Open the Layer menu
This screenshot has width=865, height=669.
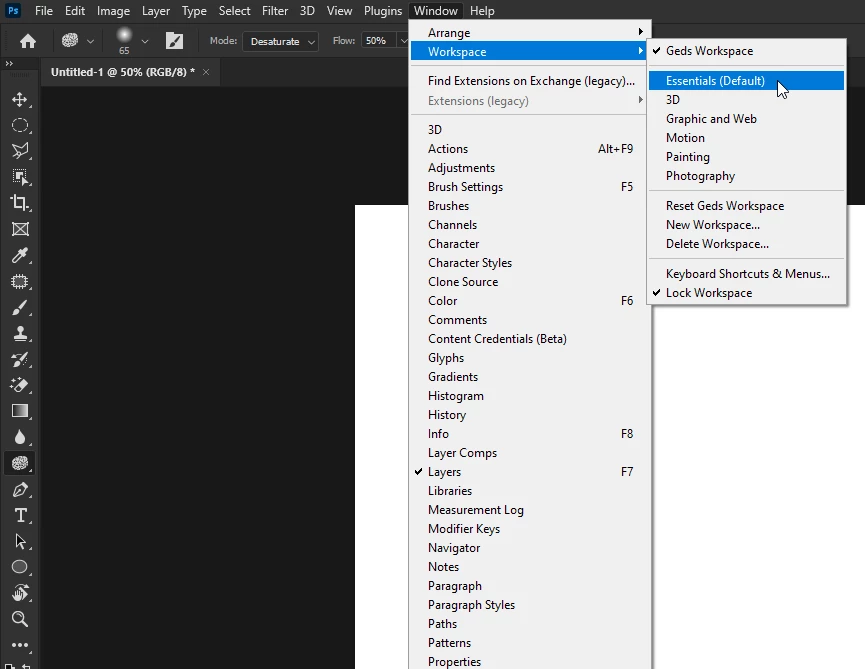tap(156, 11)
